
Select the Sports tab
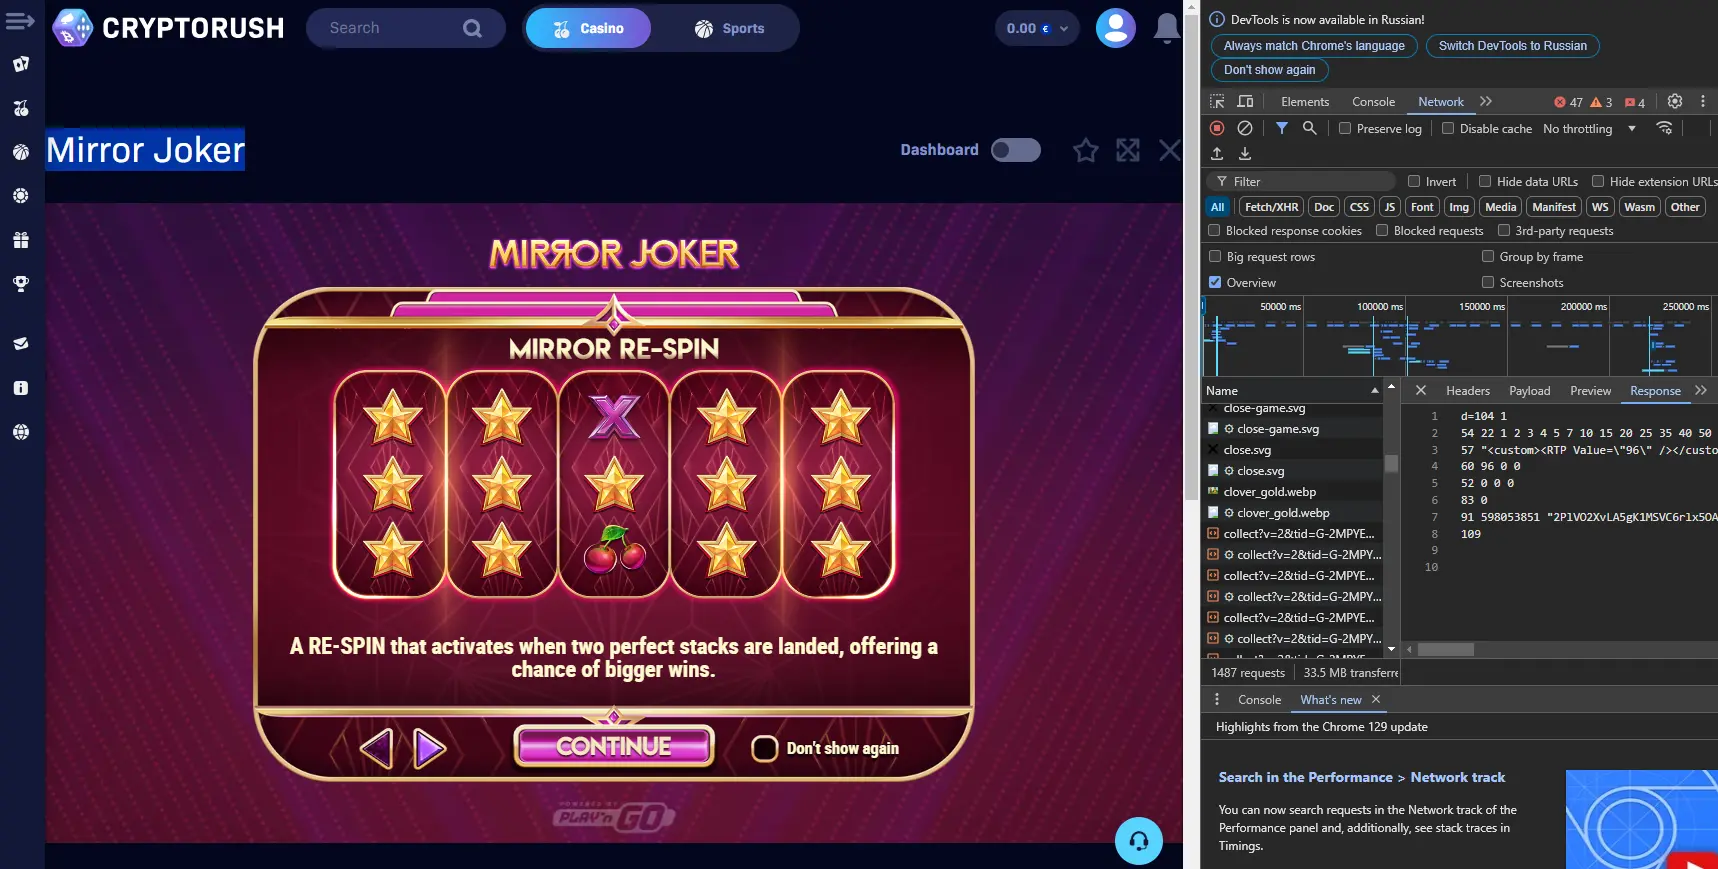(729, 28)
